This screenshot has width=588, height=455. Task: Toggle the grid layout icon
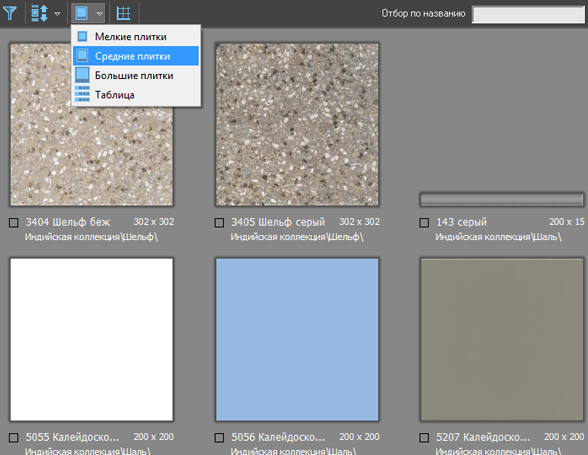pos(123,14)
